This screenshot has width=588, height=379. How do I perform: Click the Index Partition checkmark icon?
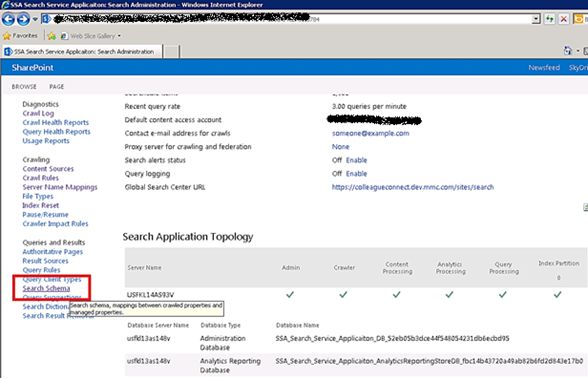click(x=558, y=295)
